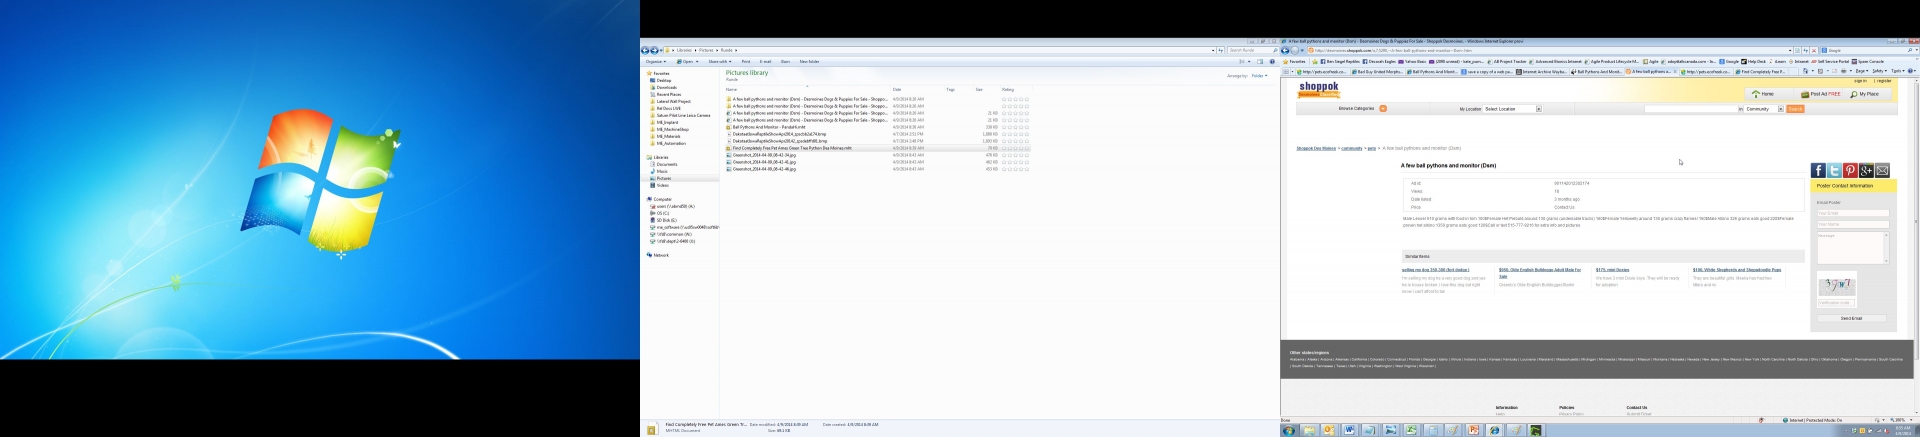Select the Downloads item in Explorer sidebar
Screen dimensions: 1920x437
[x=666, y=87]
